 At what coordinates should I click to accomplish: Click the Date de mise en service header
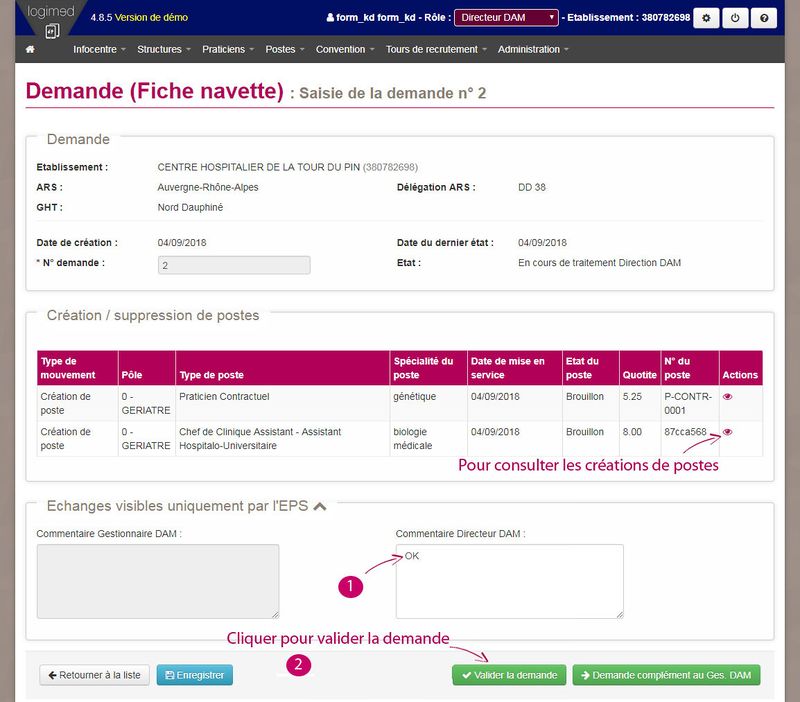514,368
